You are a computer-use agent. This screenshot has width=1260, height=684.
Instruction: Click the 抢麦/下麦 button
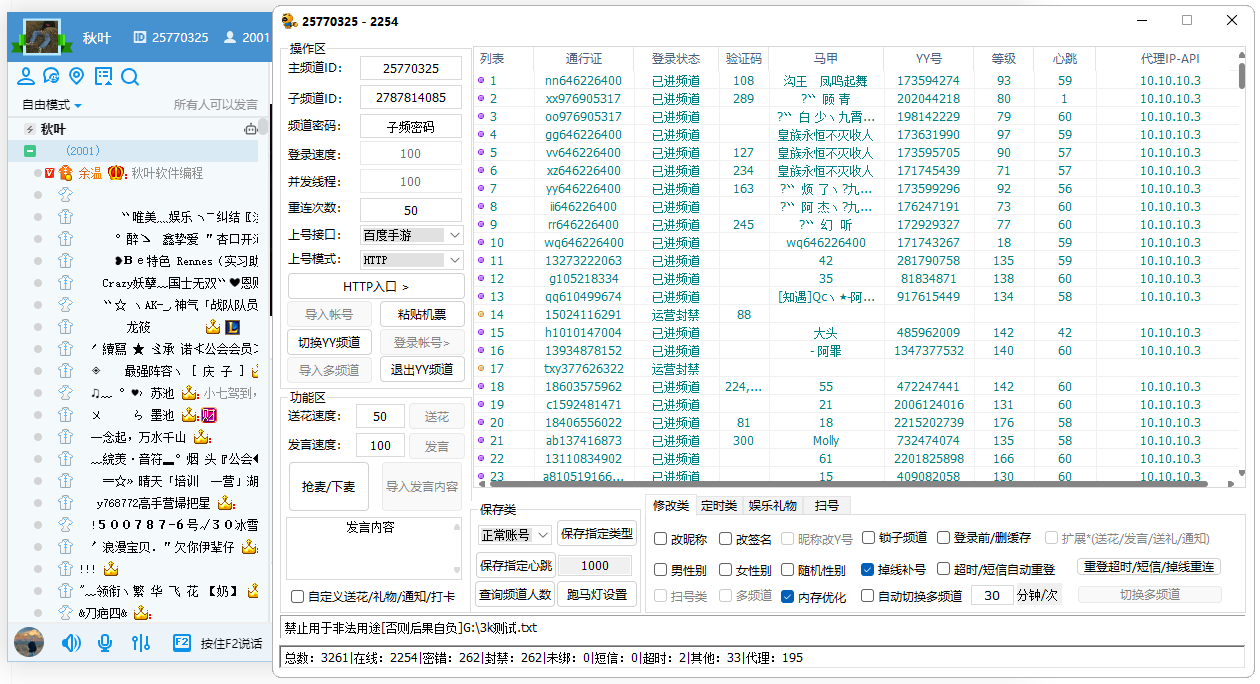coord(329,487)
